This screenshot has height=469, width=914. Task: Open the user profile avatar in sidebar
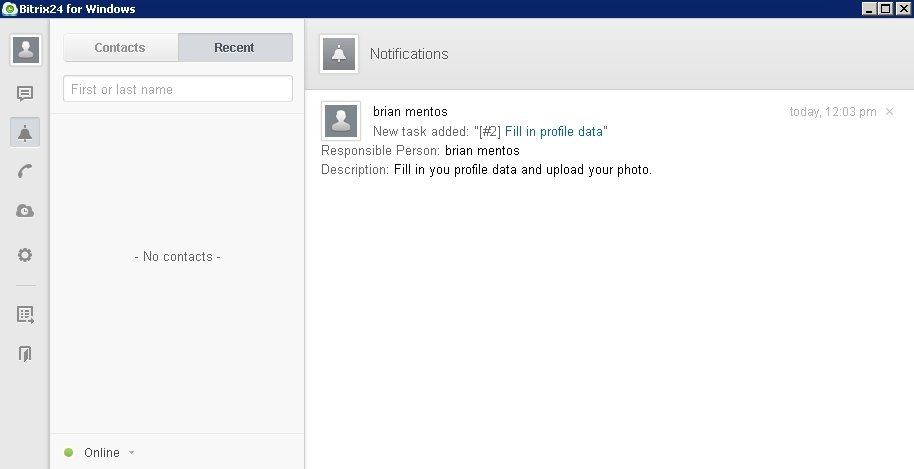tap(26, 50)
